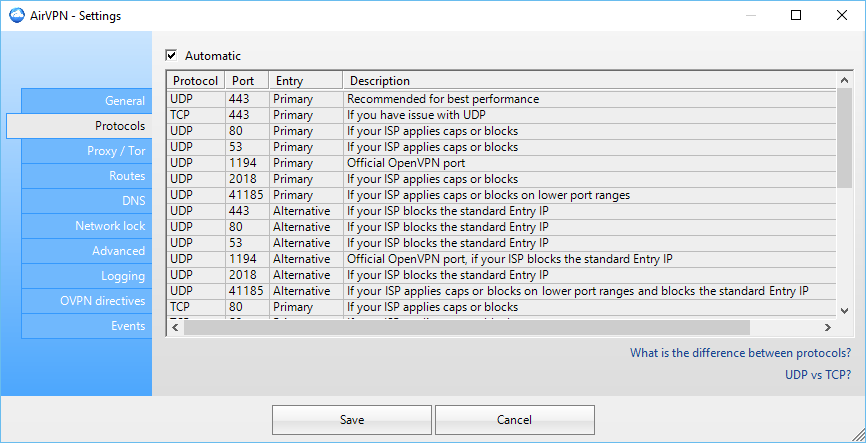Open the 'UDP vs TCP?' link
This screenshot has height=443, width=866.
(818, 375)
